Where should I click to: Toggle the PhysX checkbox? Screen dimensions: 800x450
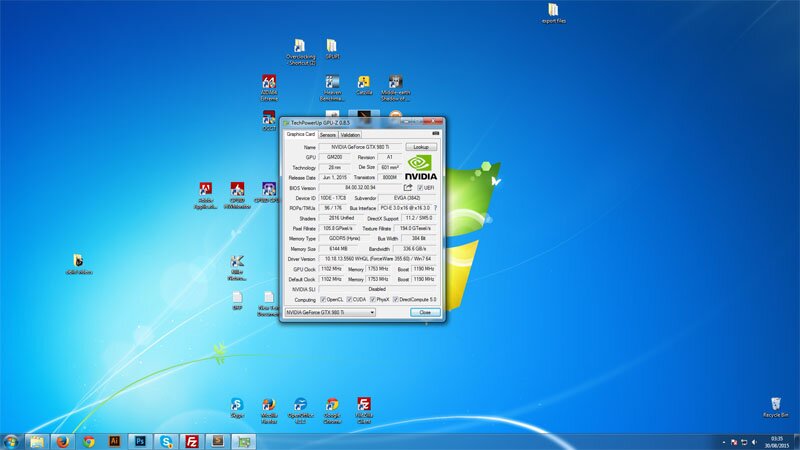click(x=373, y=299)
